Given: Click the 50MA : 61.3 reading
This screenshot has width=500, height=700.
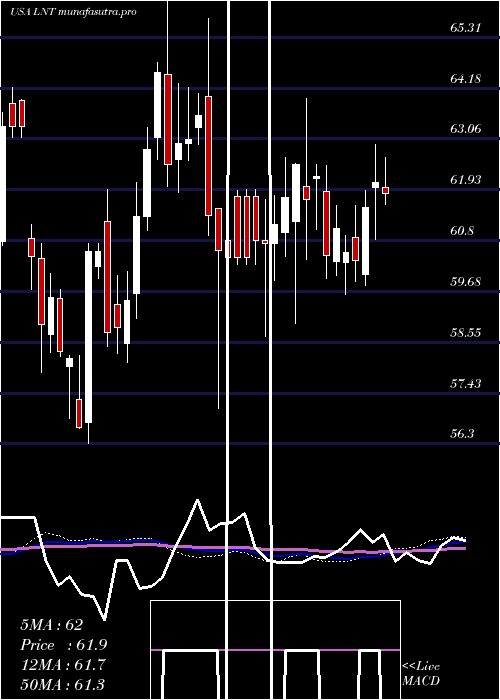Looking at the screenshot, I should point(63,684).
